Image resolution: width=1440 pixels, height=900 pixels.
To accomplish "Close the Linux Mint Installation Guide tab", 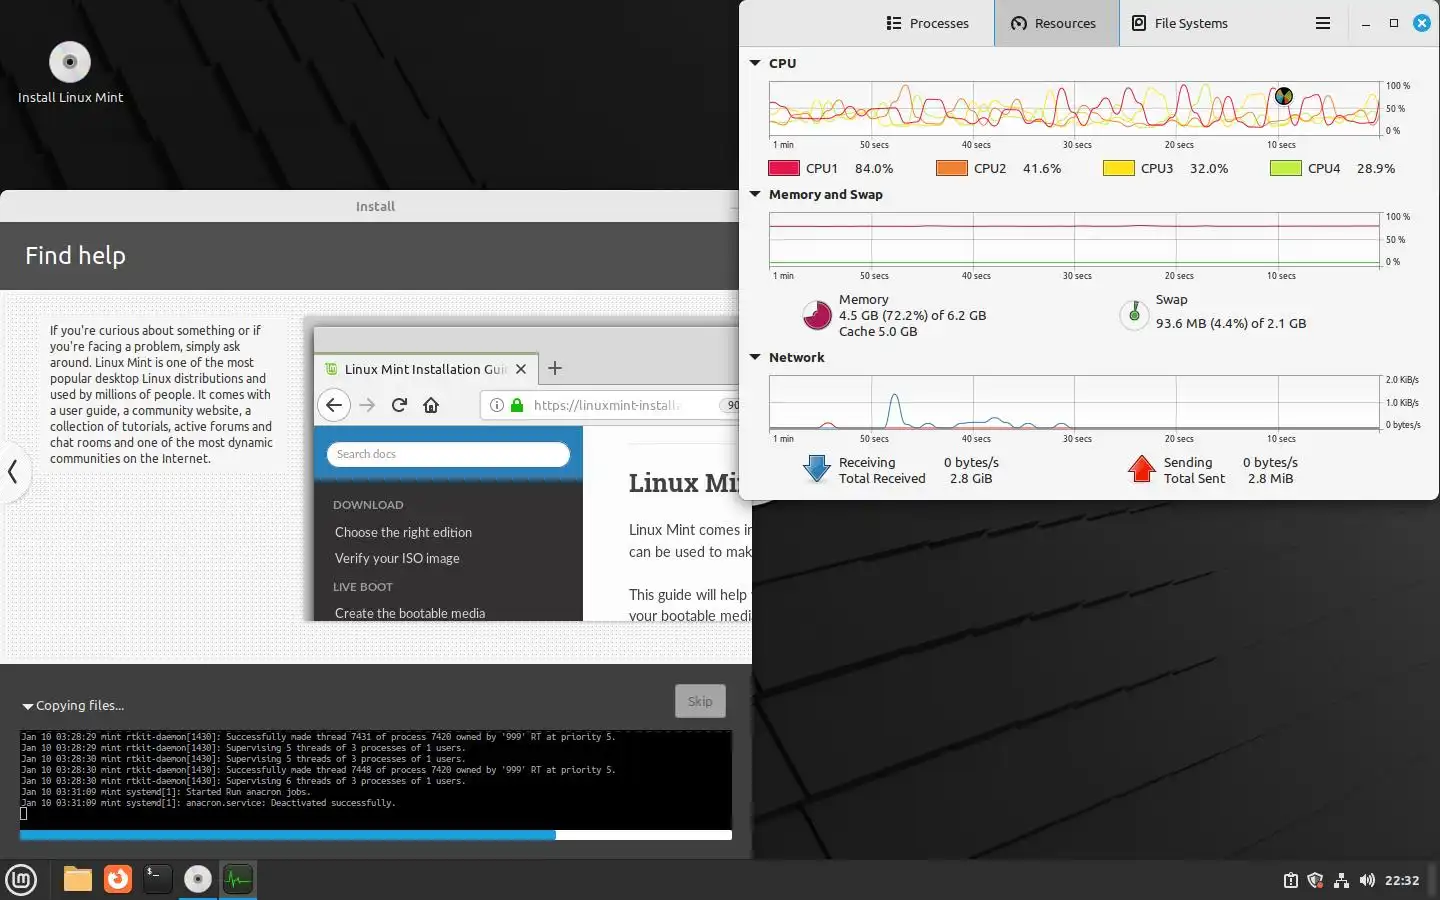I will pos(521,369).
